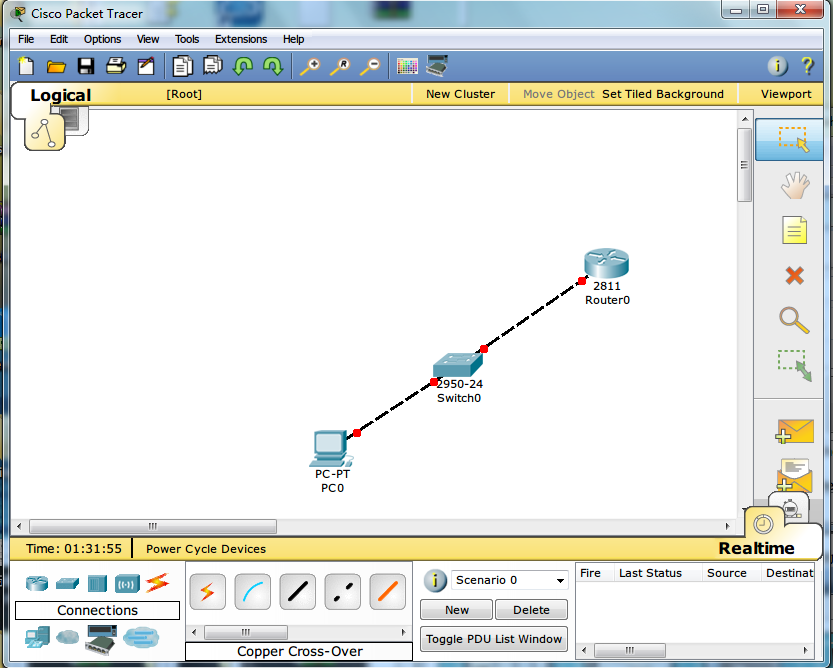Screen dimensions: 833x668
Task: Select the Switch0 device on canvas
Action: click(457, 365)
